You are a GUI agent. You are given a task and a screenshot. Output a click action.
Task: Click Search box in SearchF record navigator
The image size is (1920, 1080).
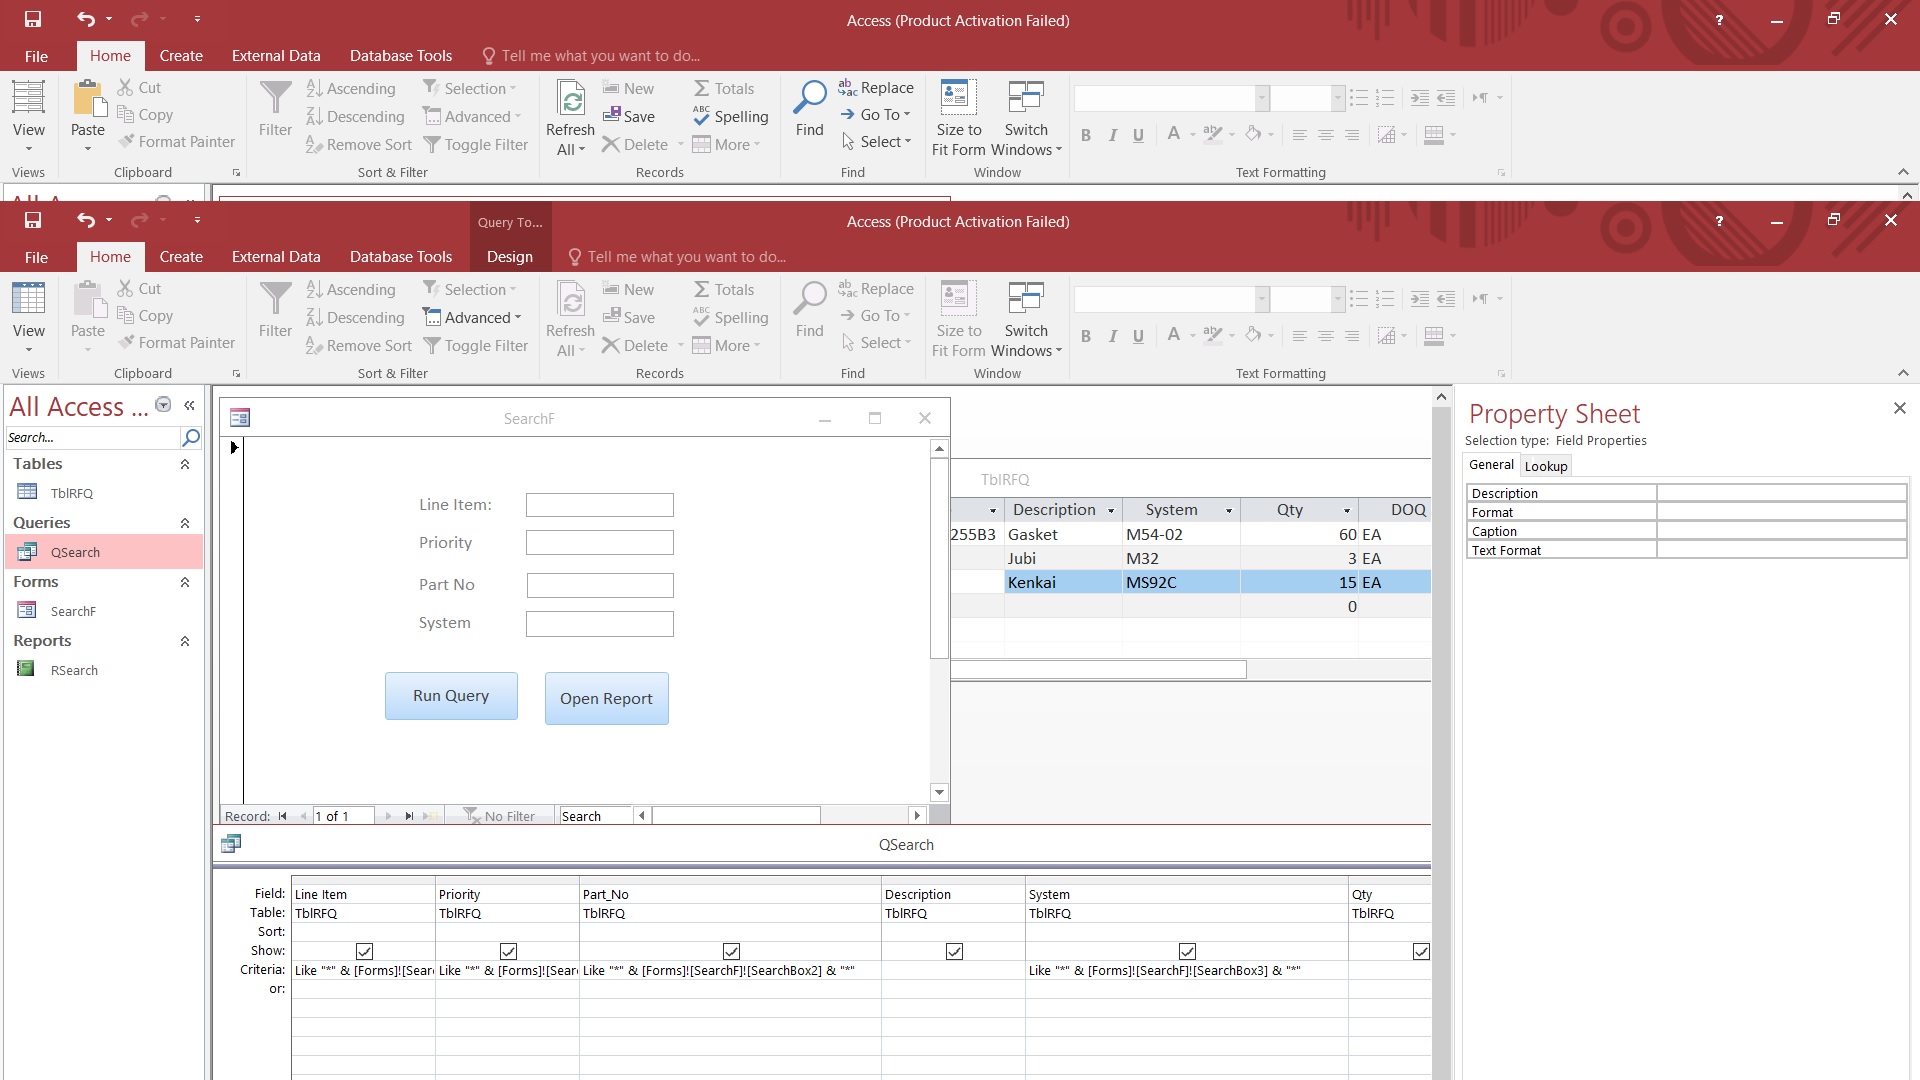tap(595, 816)
